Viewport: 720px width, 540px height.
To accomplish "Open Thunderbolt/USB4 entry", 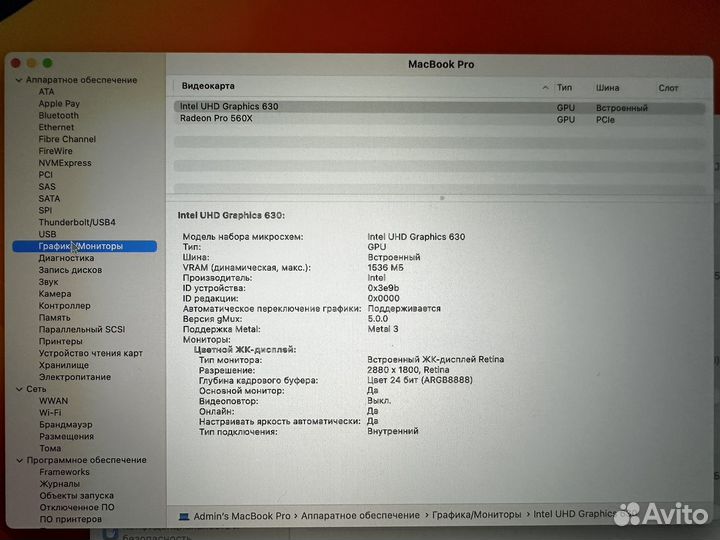I will click(77, 222).
